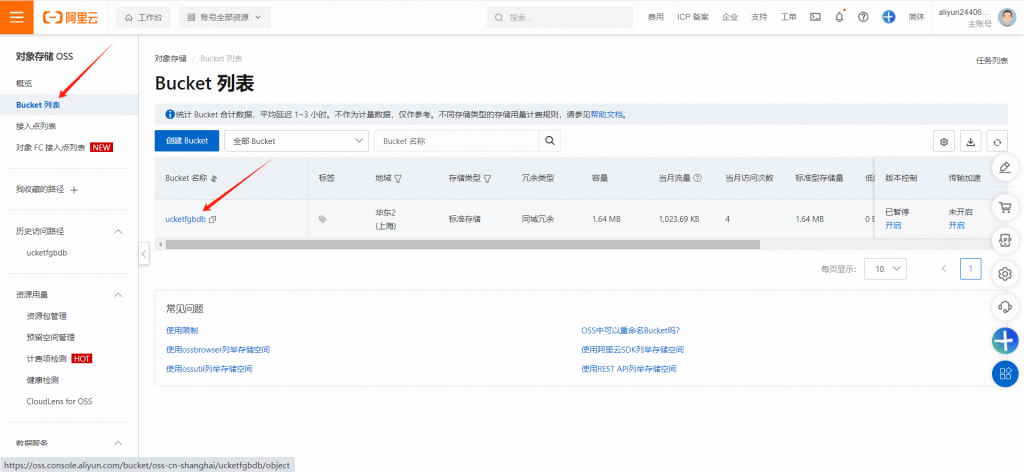This screenshot has width=1024, height=472.
Task: Open the task list link
Action: point(991,60)
